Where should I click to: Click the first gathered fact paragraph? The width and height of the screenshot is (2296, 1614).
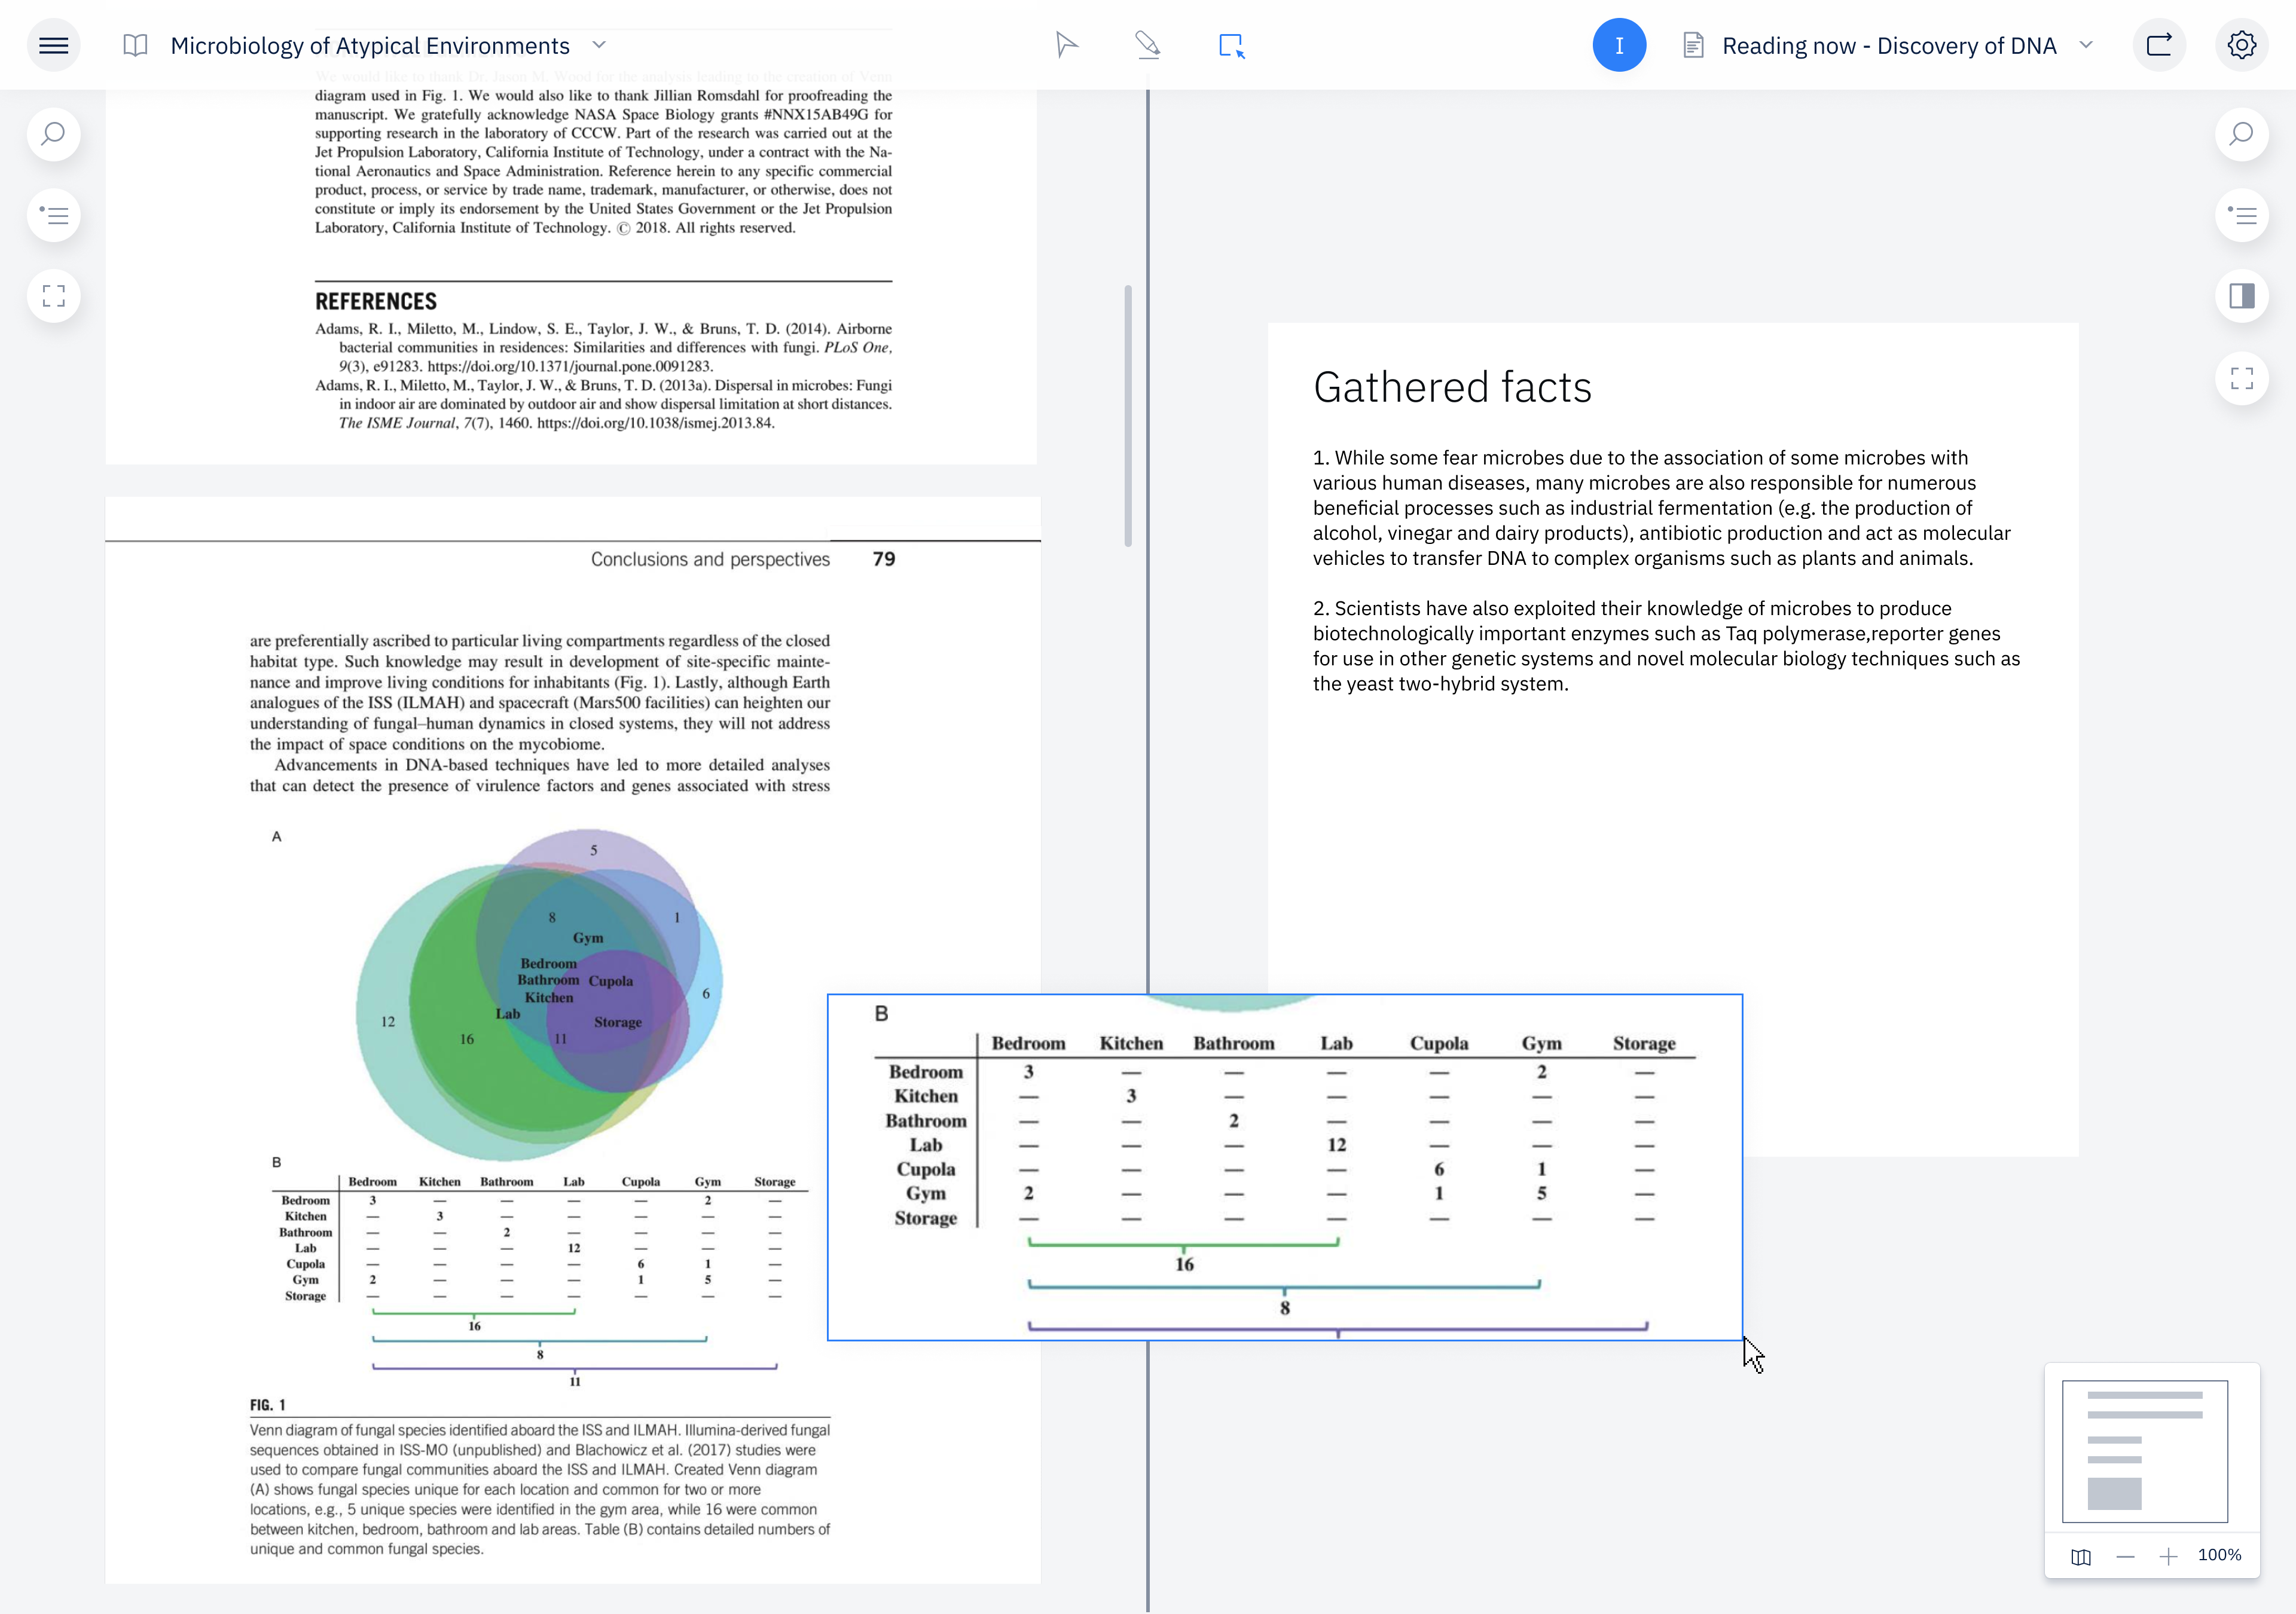[1662, 508]
